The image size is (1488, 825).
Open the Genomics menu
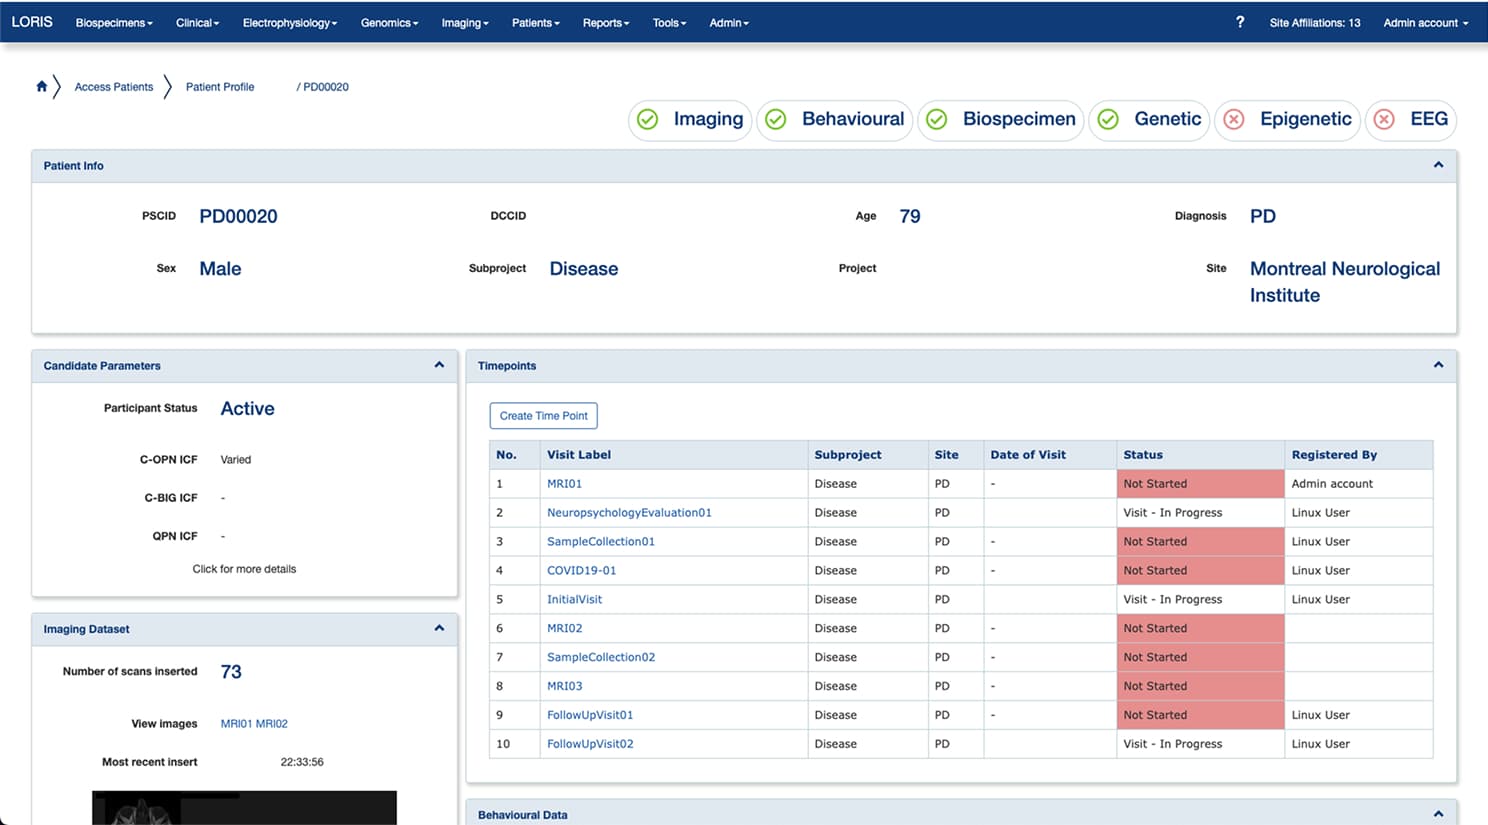point(389,22)
